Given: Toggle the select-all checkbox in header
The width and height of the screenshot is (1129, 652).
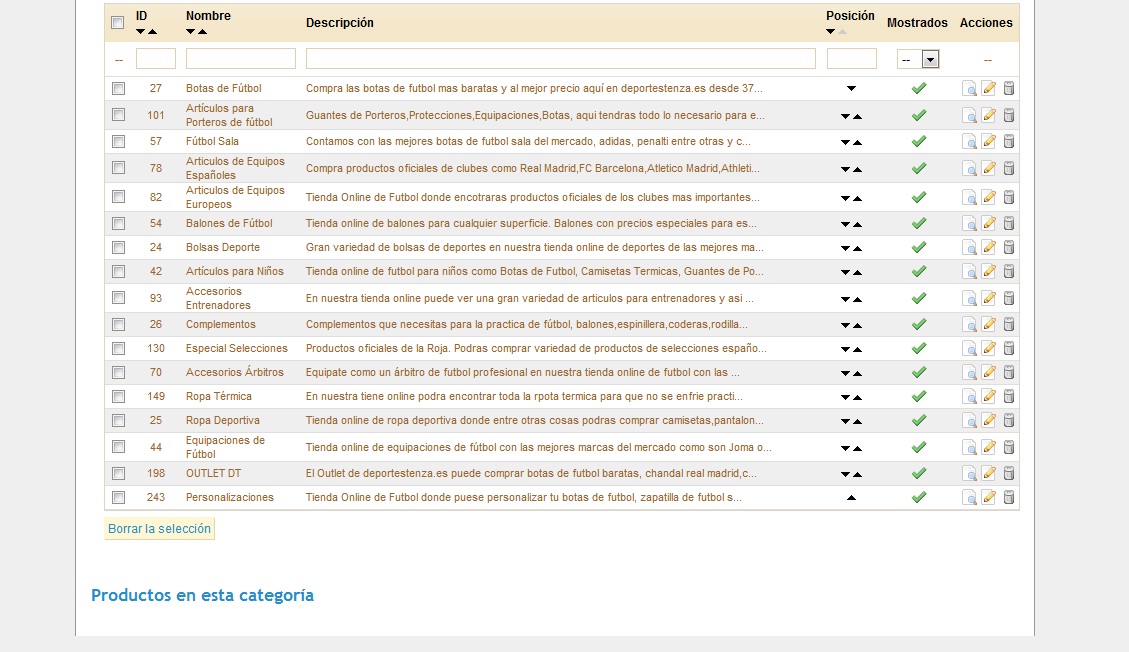Looking at the screenshot, I should click(117, 23).
